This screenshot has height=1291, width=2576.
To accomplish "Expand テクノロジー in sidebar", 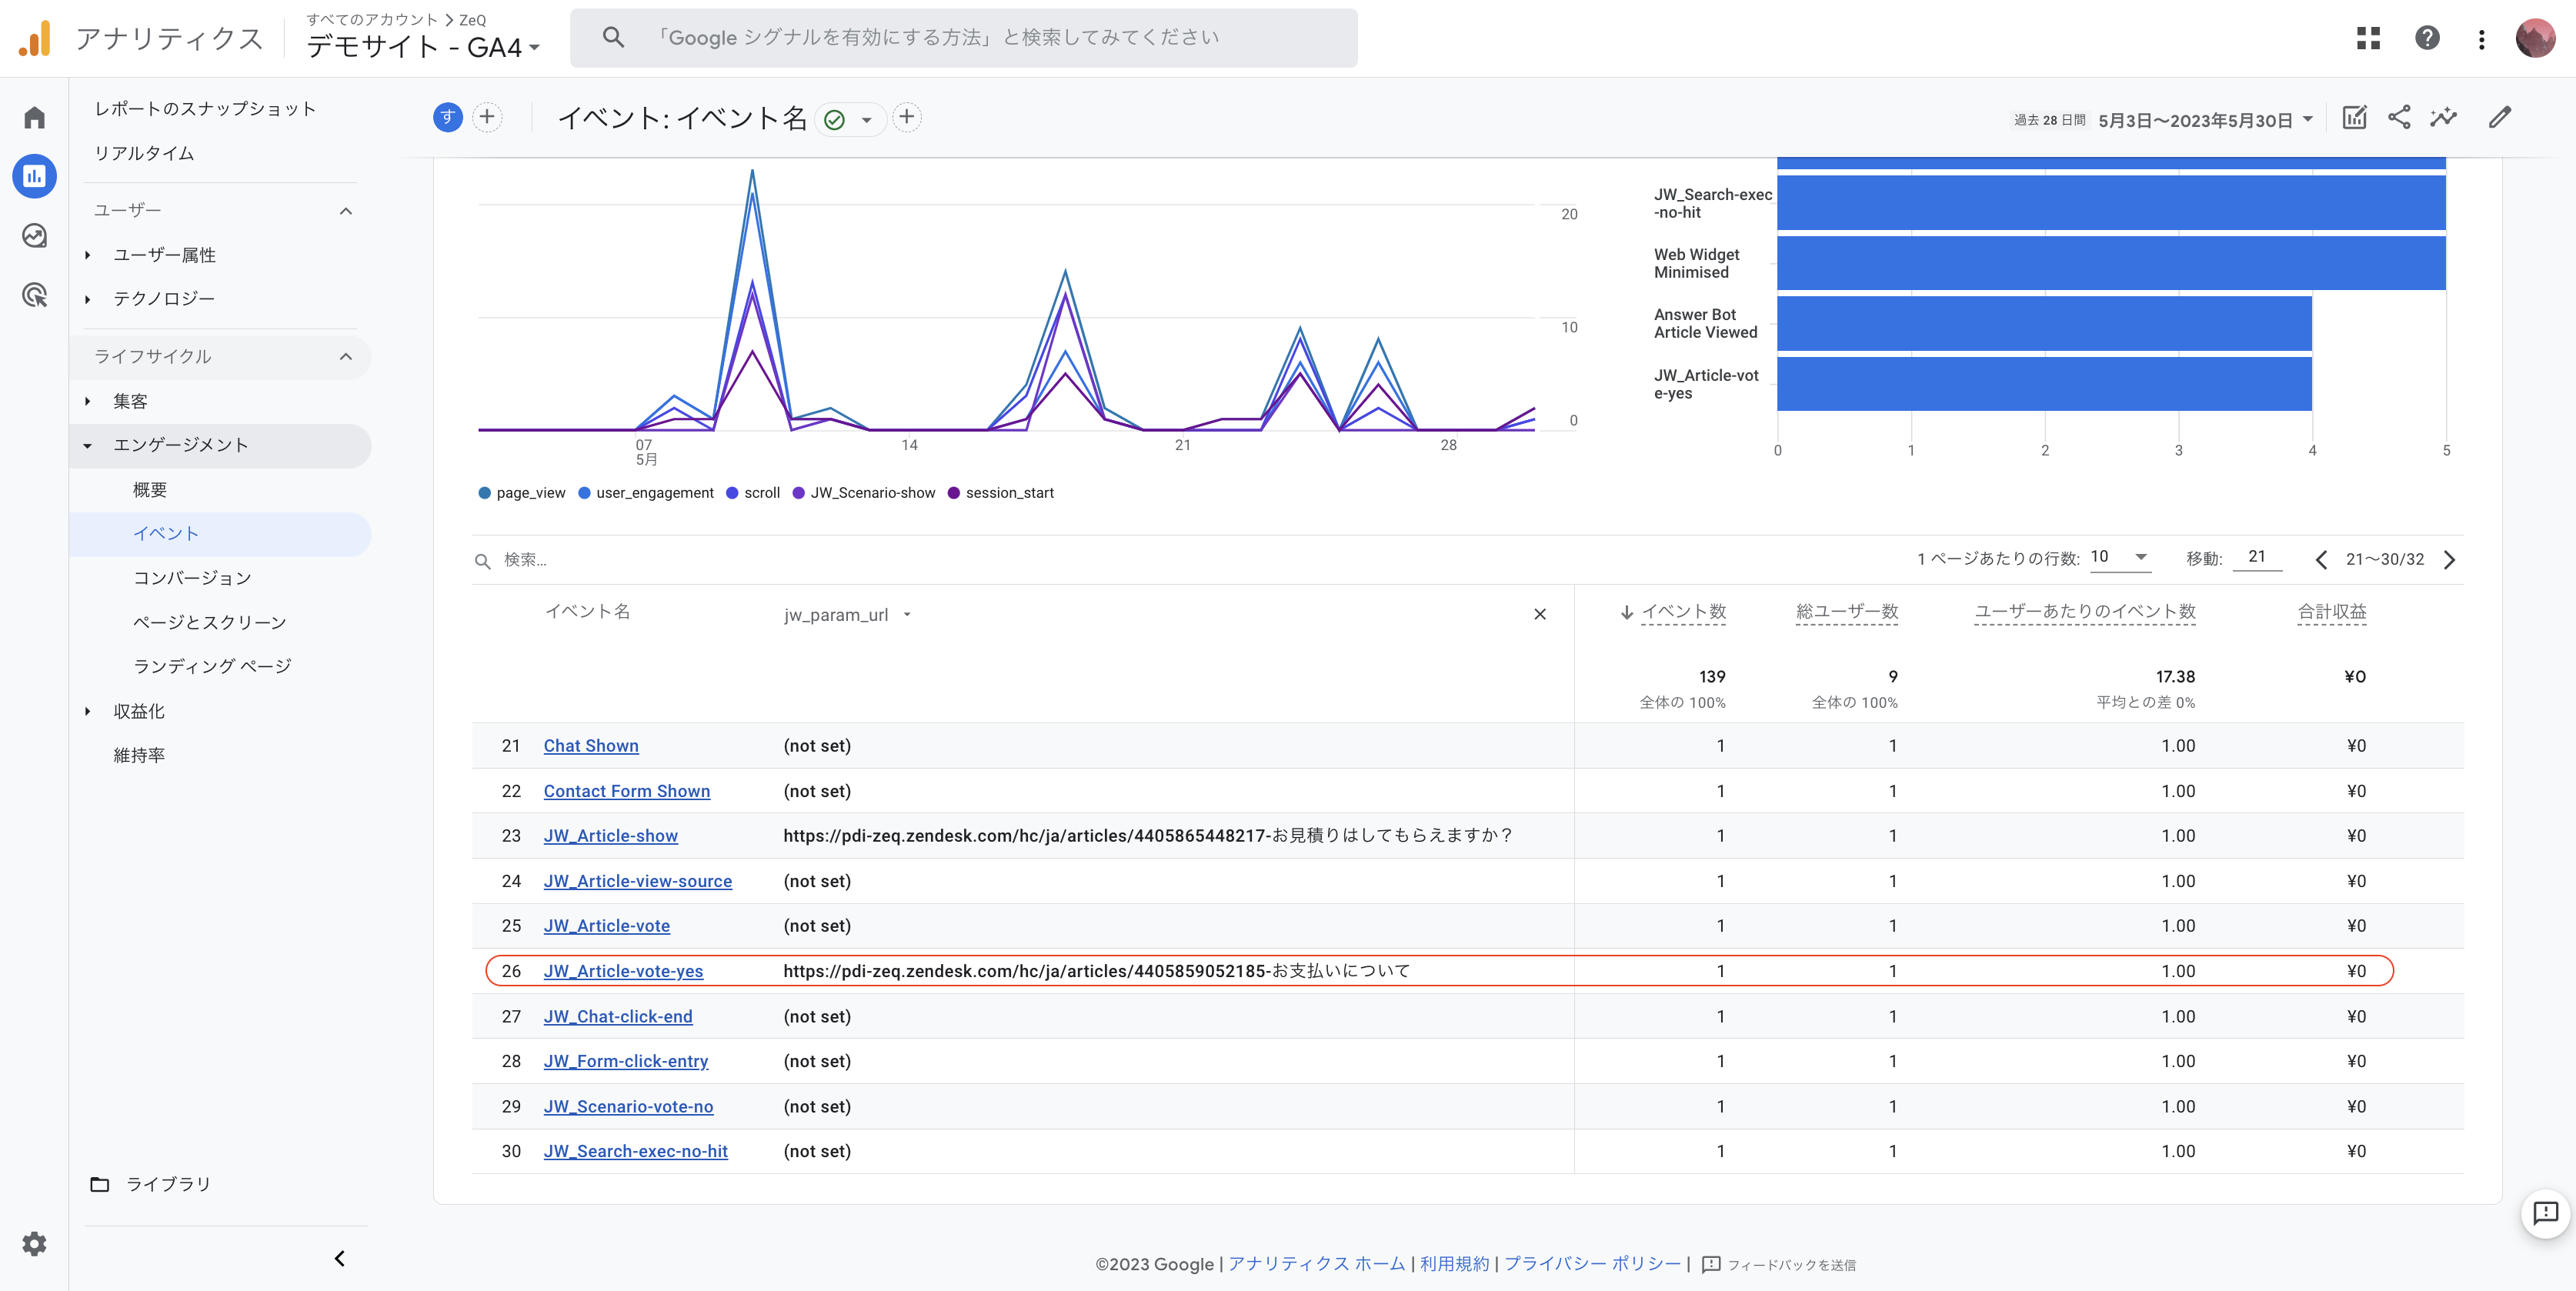I will [x=88, y=299].
